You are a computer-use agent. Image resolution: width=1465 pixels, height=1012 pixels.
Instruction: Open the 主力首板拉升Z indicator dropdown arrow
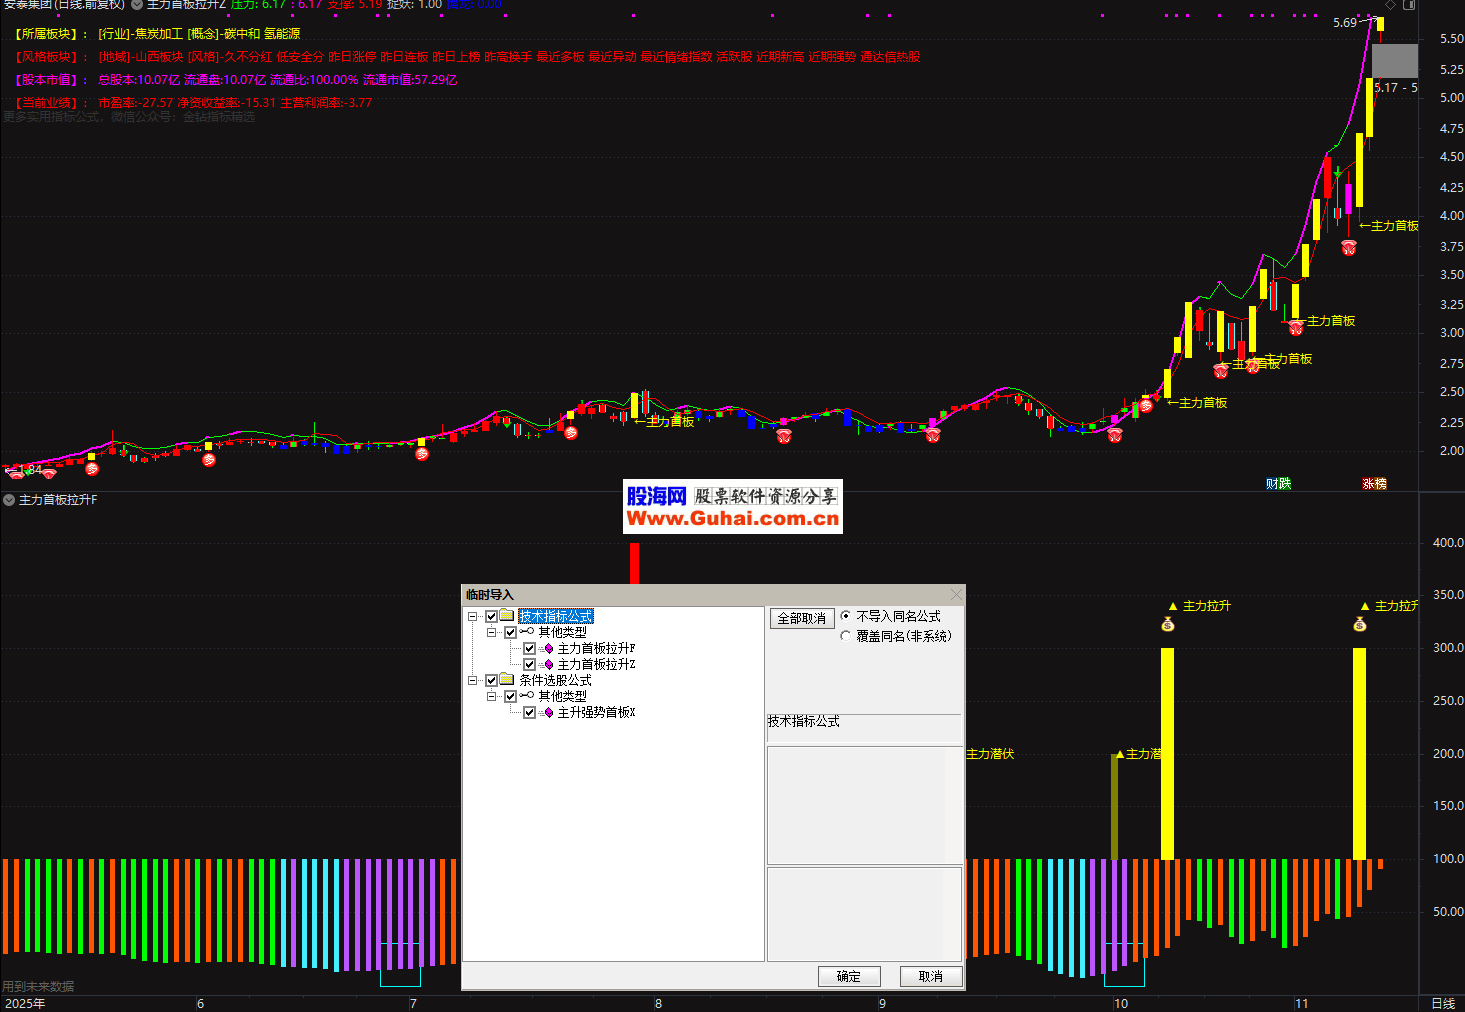click(137, 5)
